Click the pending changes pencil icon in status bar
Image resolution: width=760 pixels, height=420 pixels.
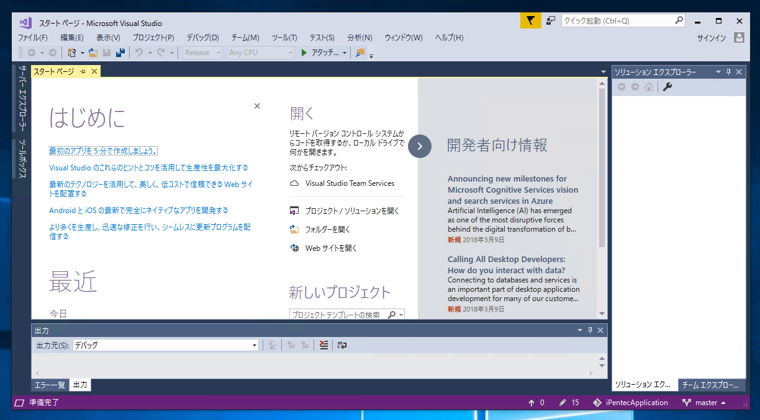pyautogui.click(x=562, y=403)
